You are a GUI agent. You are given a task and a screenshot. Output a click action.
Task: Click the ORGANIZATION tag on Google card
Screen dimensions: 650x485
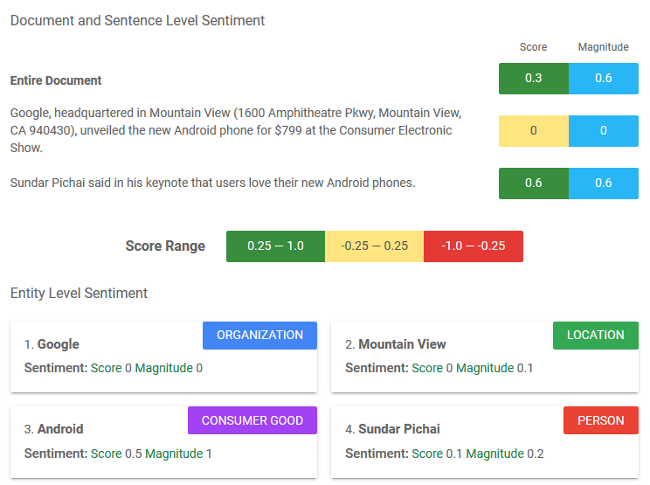pos(260,336)
